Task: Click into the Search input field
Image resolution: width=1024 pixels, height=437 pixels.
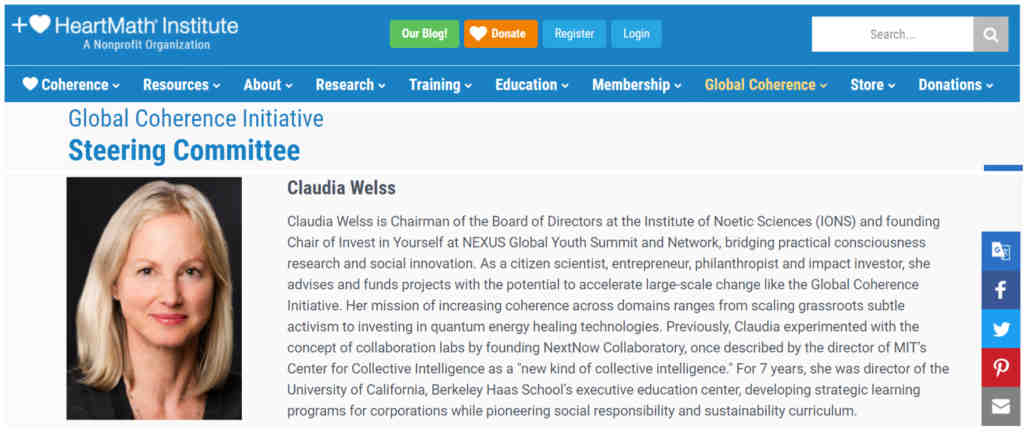Action: tap(892, 34)
